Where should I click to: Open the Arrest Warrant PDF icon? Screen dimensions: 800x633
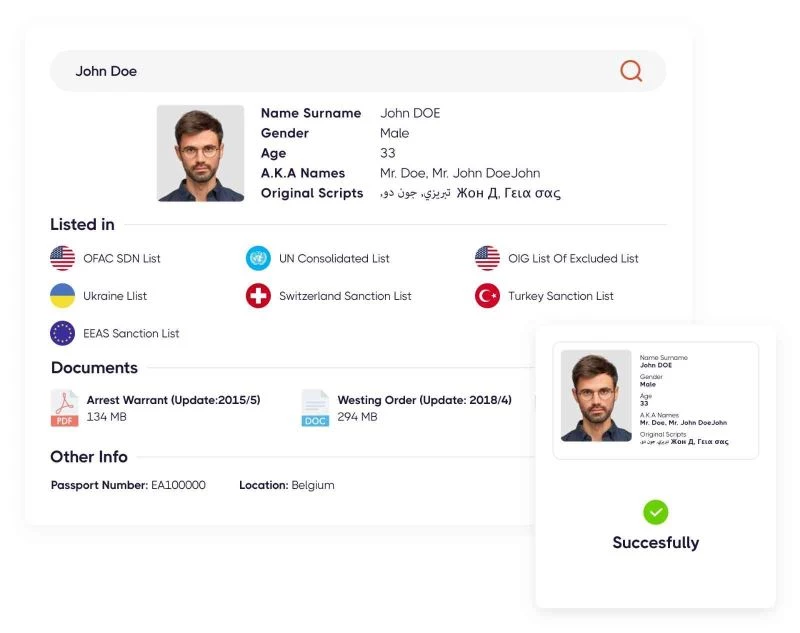pos(65,408)
